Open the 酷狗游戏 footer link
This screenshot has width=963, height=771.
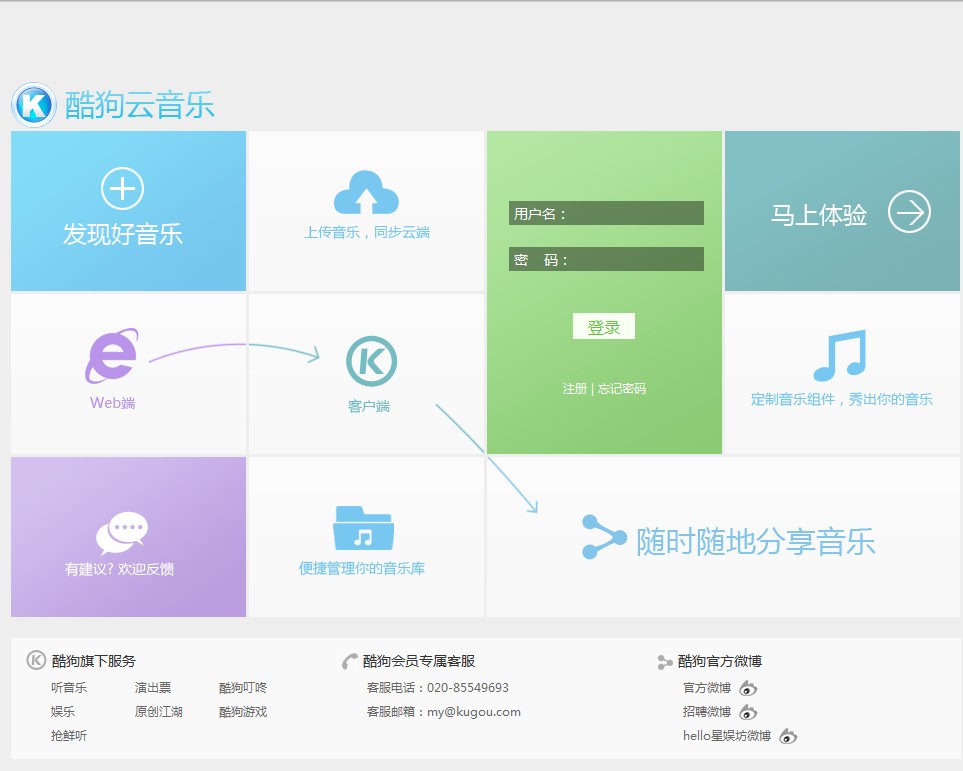[243, 711]
